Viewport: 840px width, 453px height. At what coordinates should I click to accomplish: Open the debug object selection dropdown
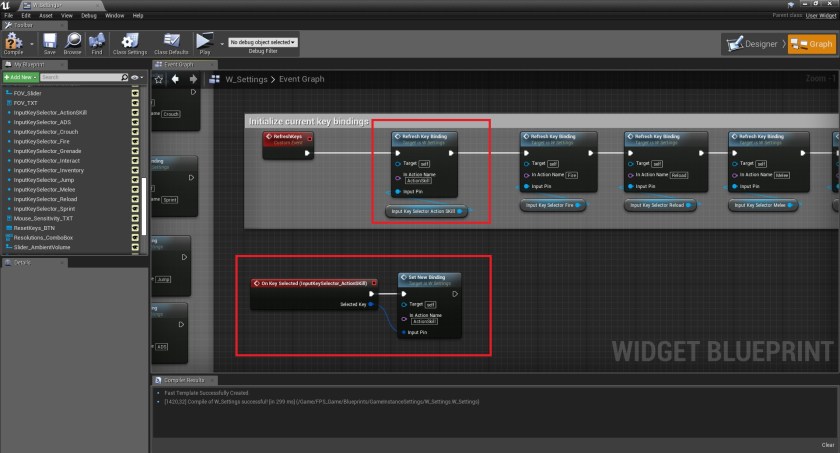point(264,43)
